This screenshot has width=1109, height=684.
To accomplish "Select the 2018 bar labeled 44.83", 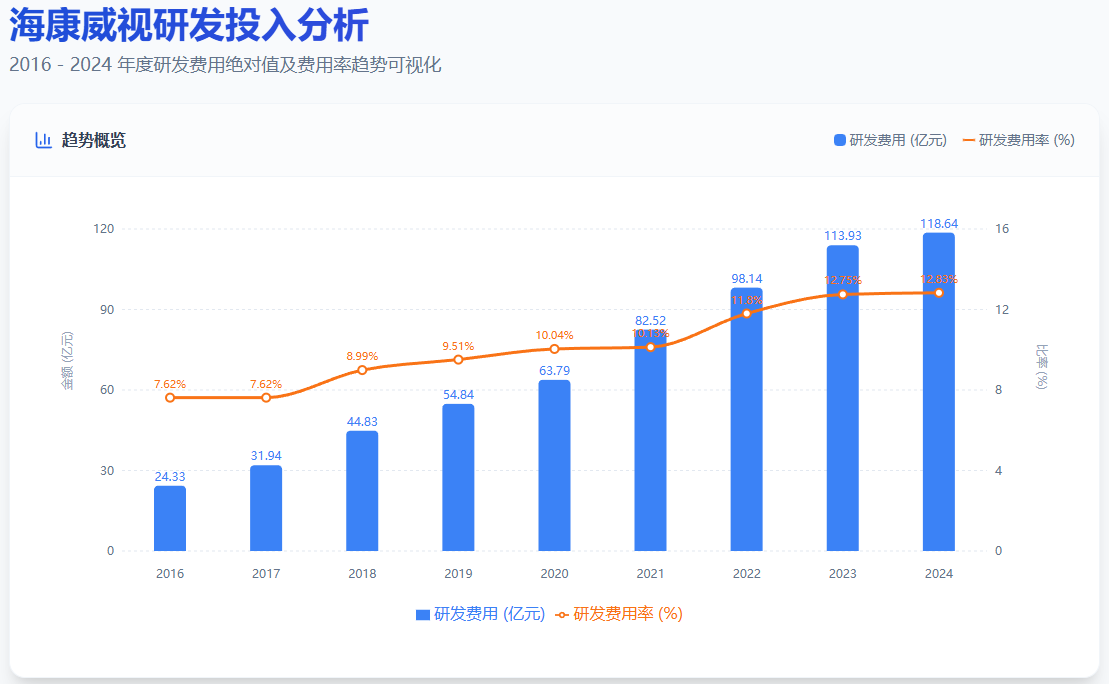I will point(362,491).
